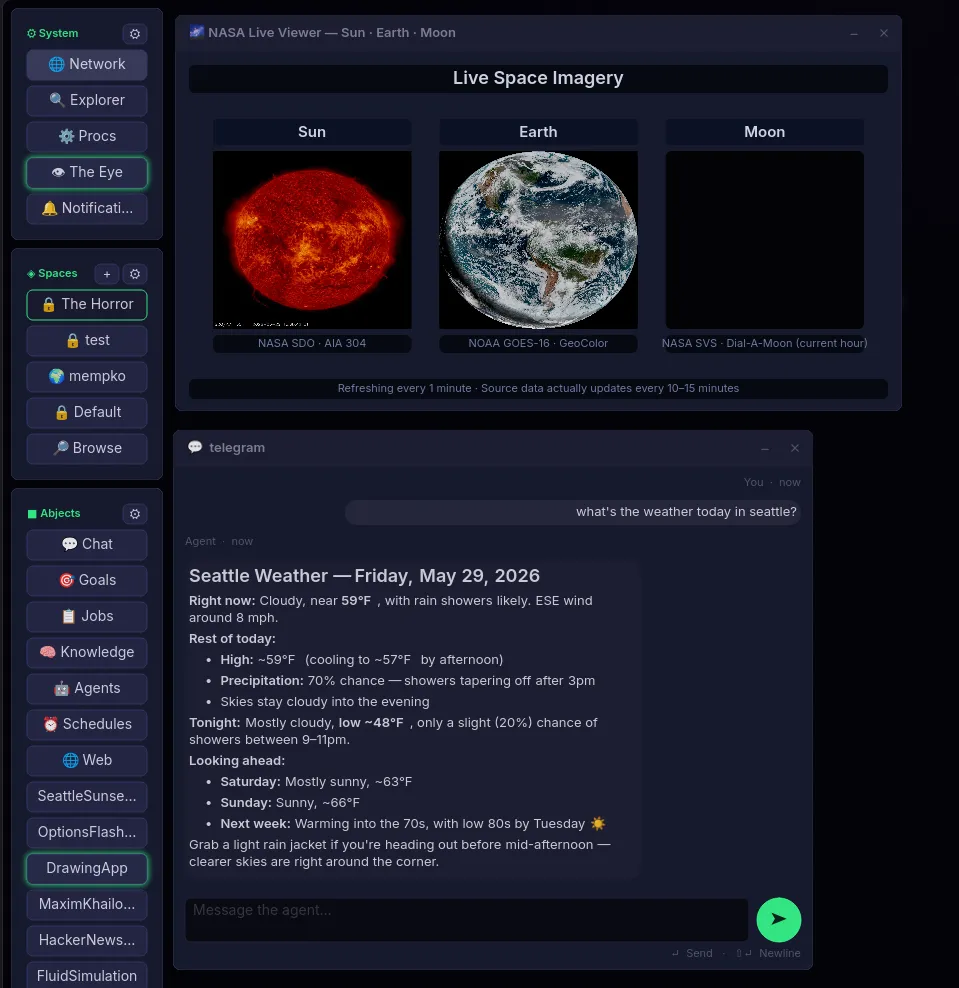This screenshot has height=988, width=959.
Task: Focus the Message the agent input
Action: click(x=466, y=919)
